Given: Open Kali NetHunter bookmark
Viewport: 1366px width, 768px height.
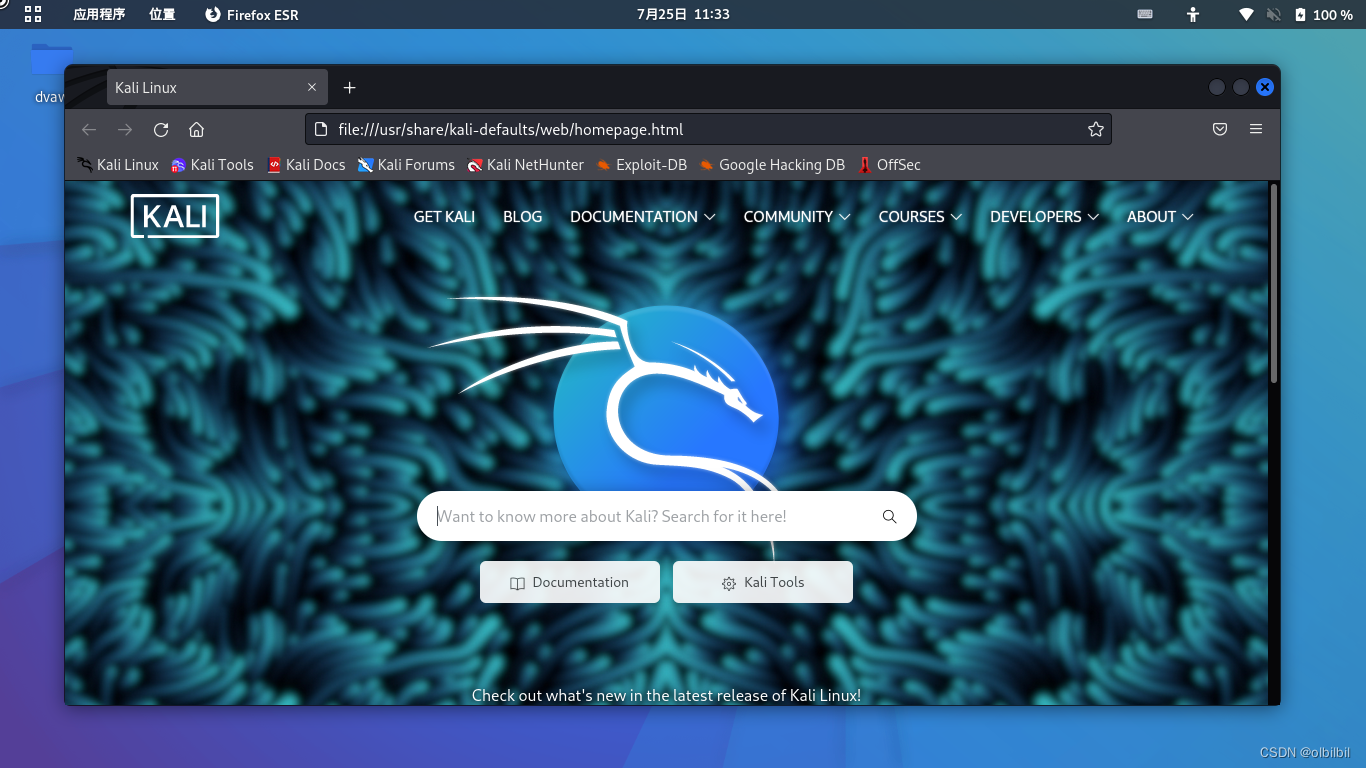Looking at the screenshot, I should pos(526,165).
